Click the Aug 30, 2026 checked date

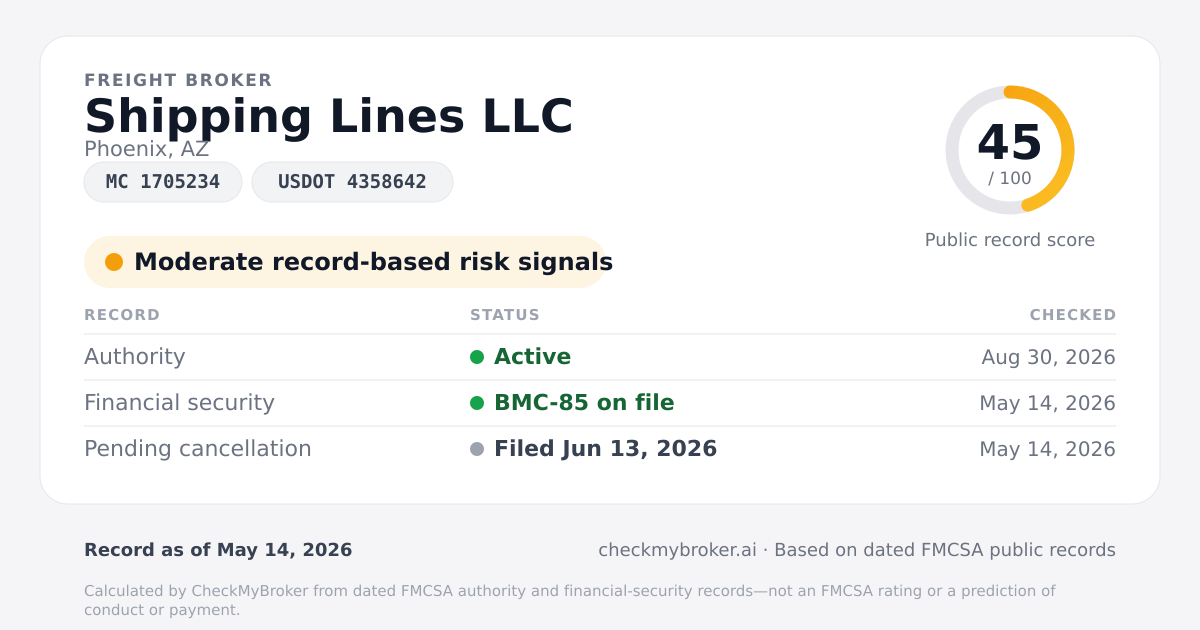(1048, 357)
